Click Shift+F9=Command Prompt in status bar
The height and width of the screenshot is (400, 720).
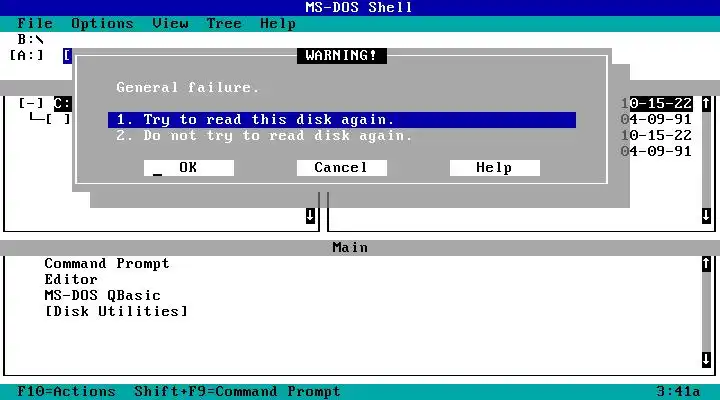[237, 392]
